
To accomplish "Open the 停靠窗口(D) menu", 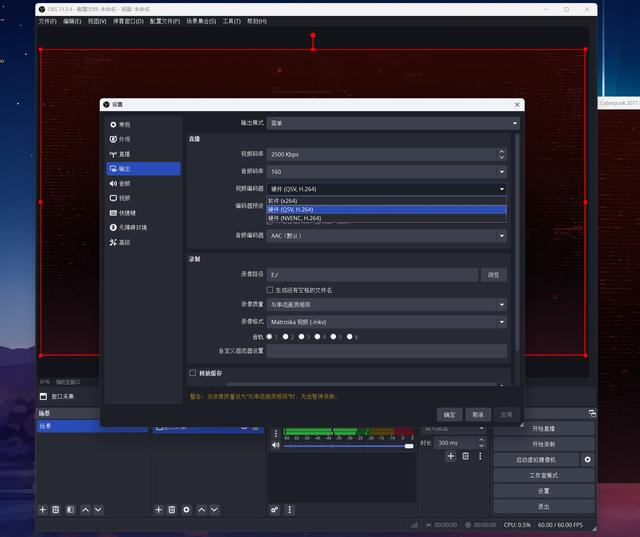I will [128, 21].
